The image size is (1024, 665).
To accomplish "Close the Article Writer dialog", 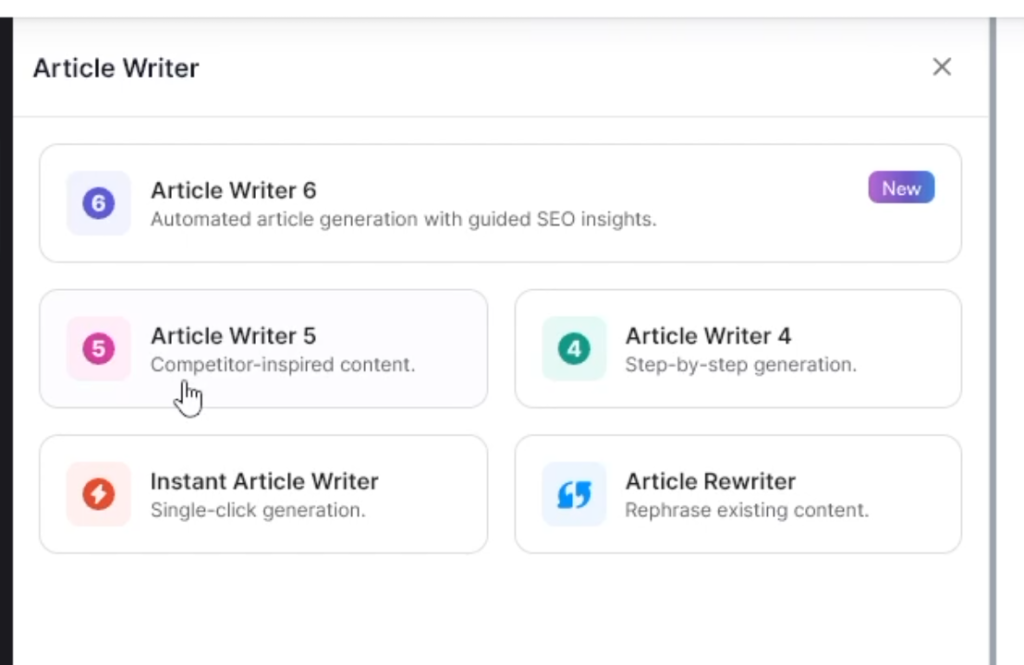I will [941, 66].
